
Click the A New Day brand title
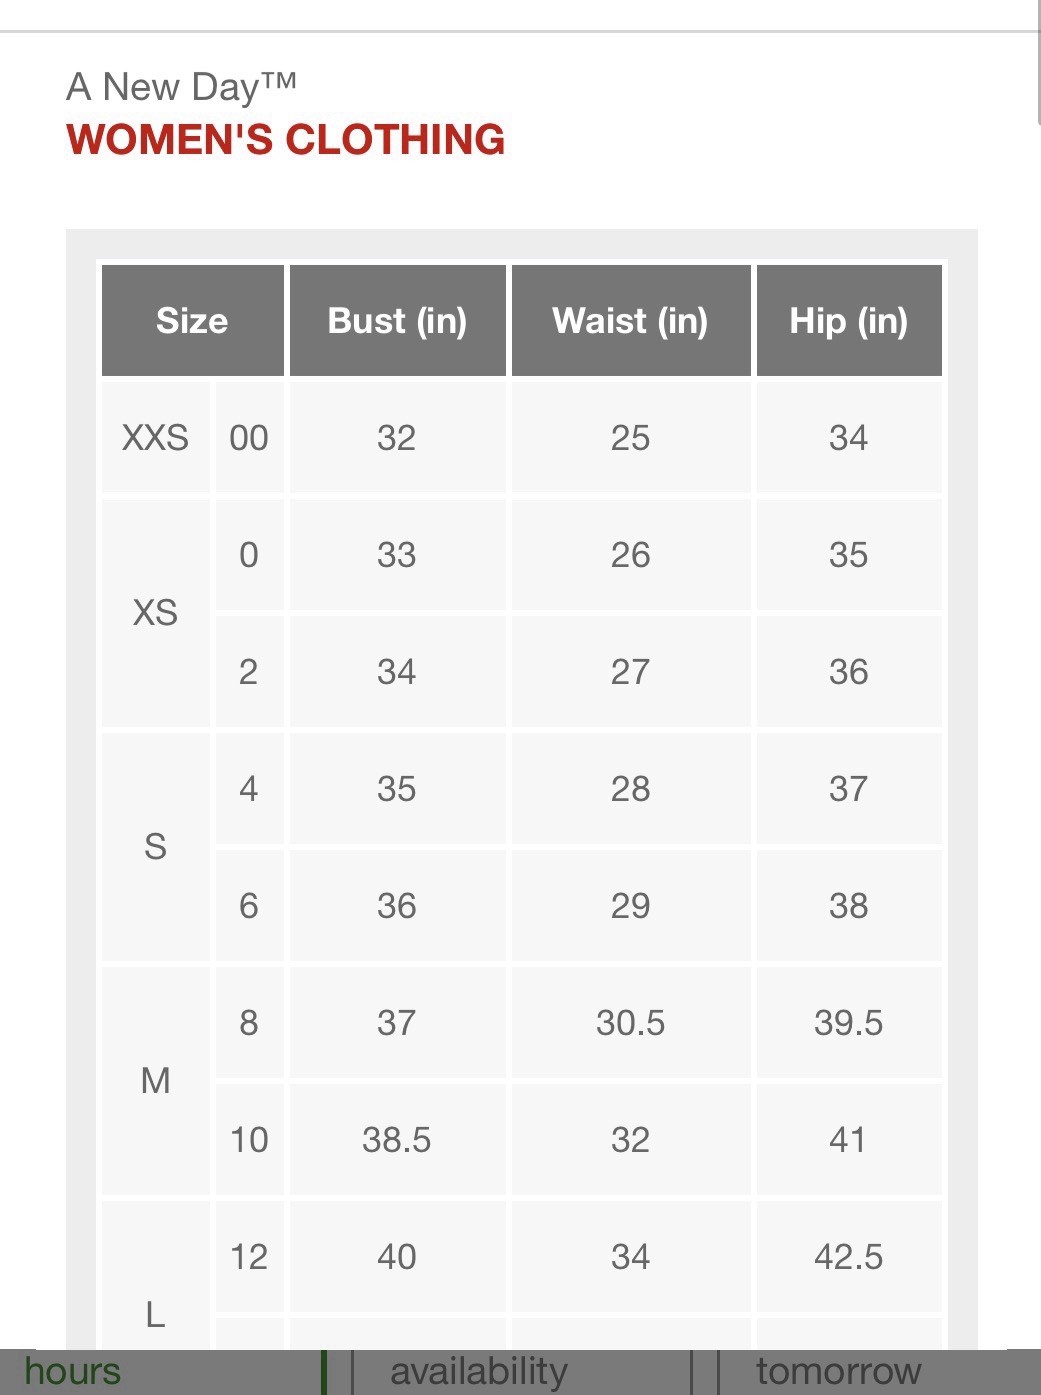point(181,87)
